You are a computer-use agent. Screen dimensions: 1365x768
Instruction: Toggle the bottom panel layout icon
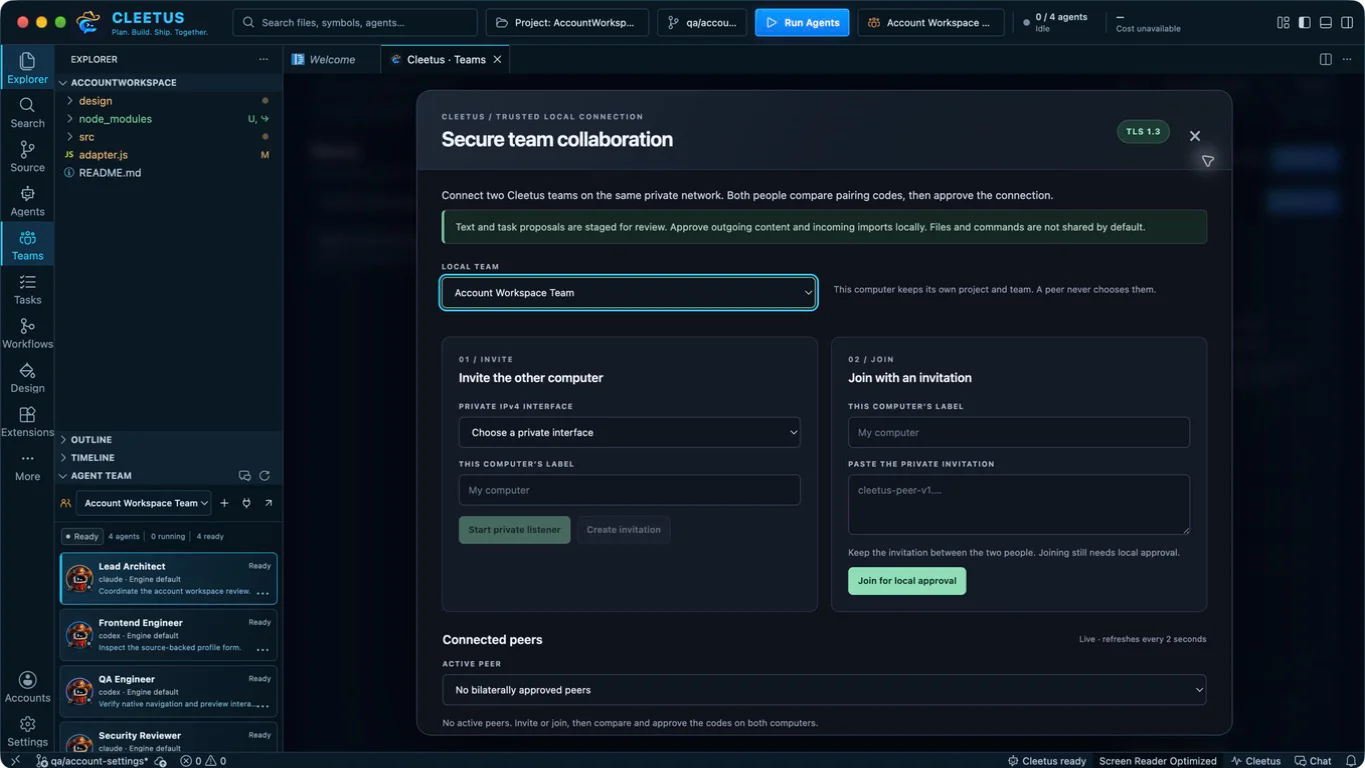(1326, 22)
